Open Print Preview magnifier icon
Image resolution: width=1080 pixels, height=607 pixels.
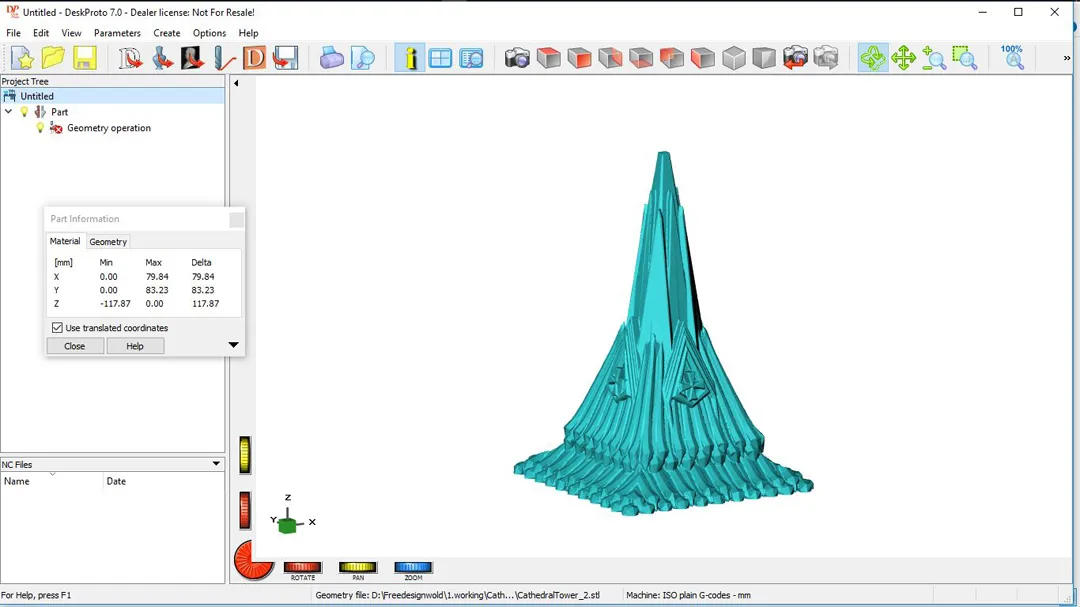coord(362,58)
